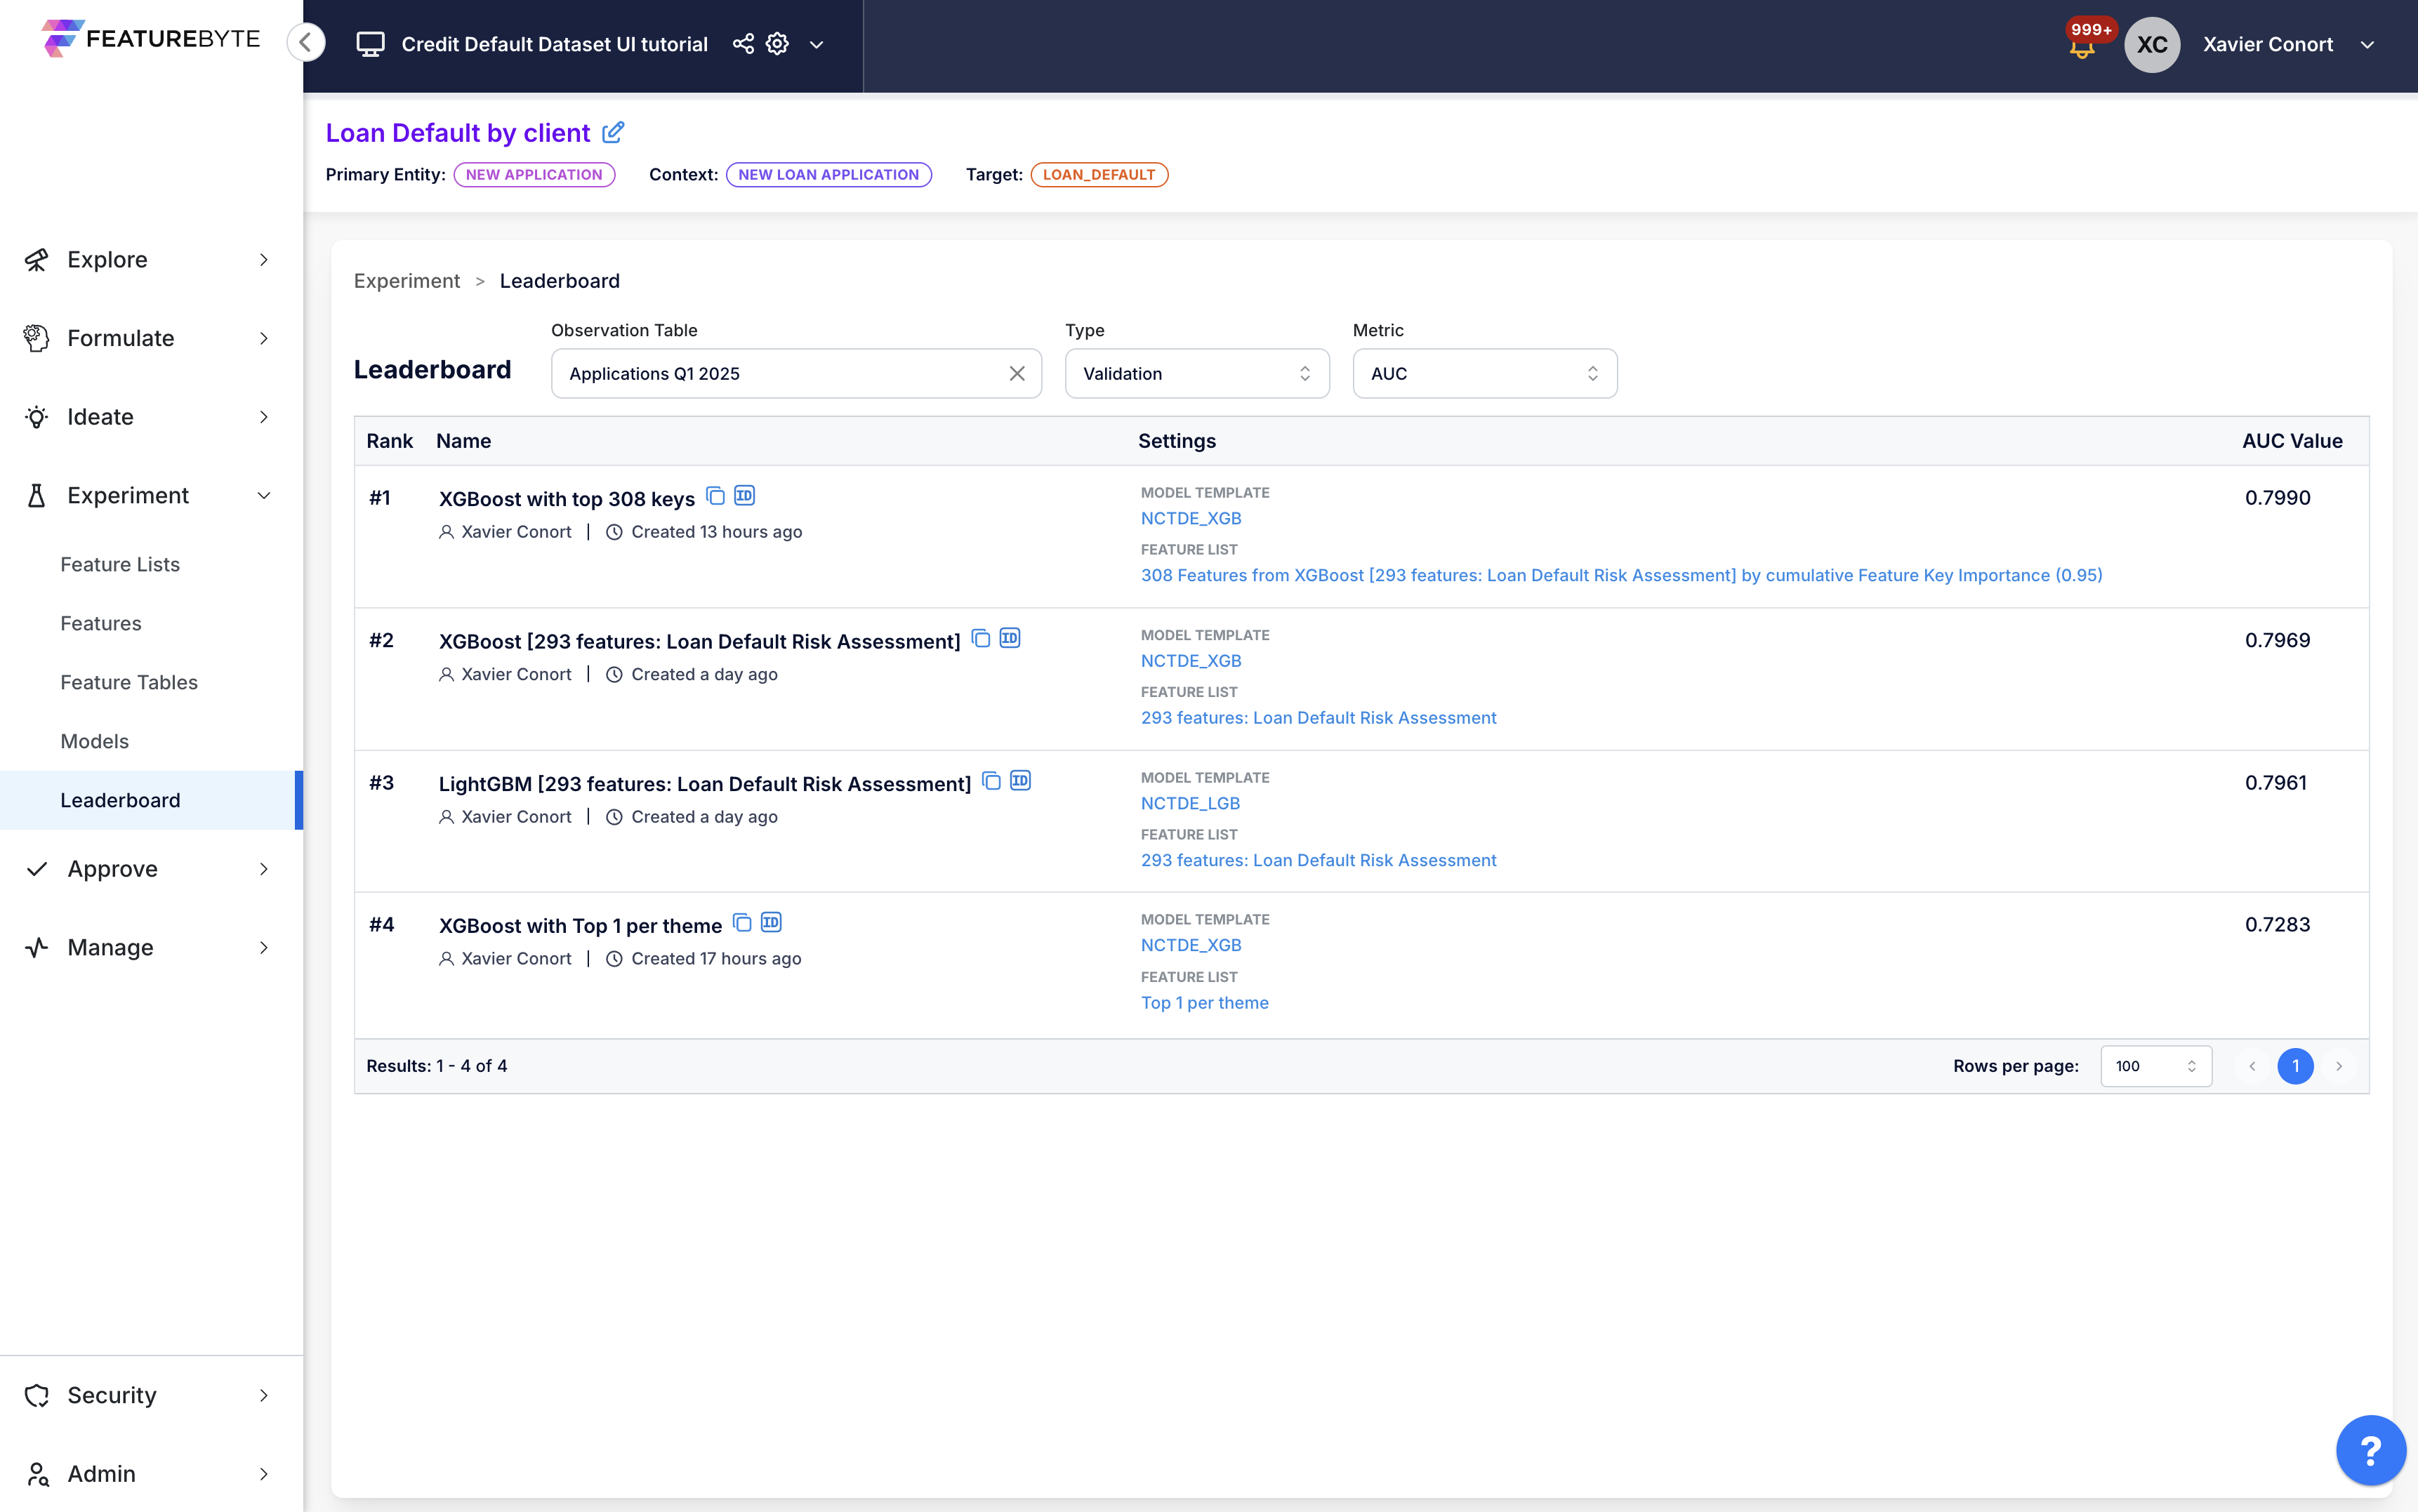The width and height of the screenshot is (2418, 1512).
Task: Open the Type dropdown showing Validation
Action: (x=1196, y=373)
